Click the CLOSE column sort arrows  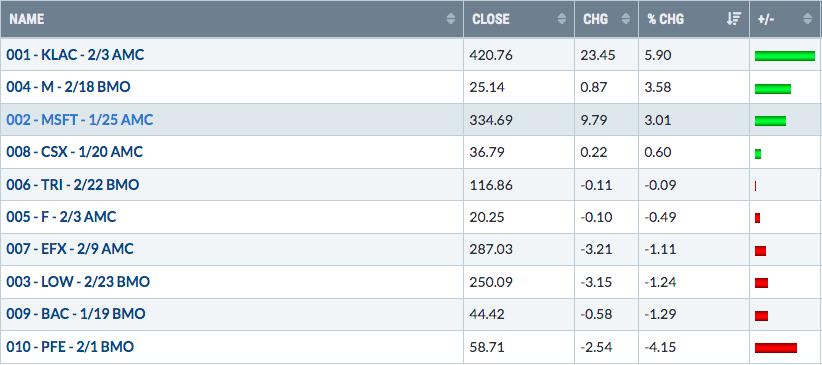pyautogui.click(x=561, y=19)
